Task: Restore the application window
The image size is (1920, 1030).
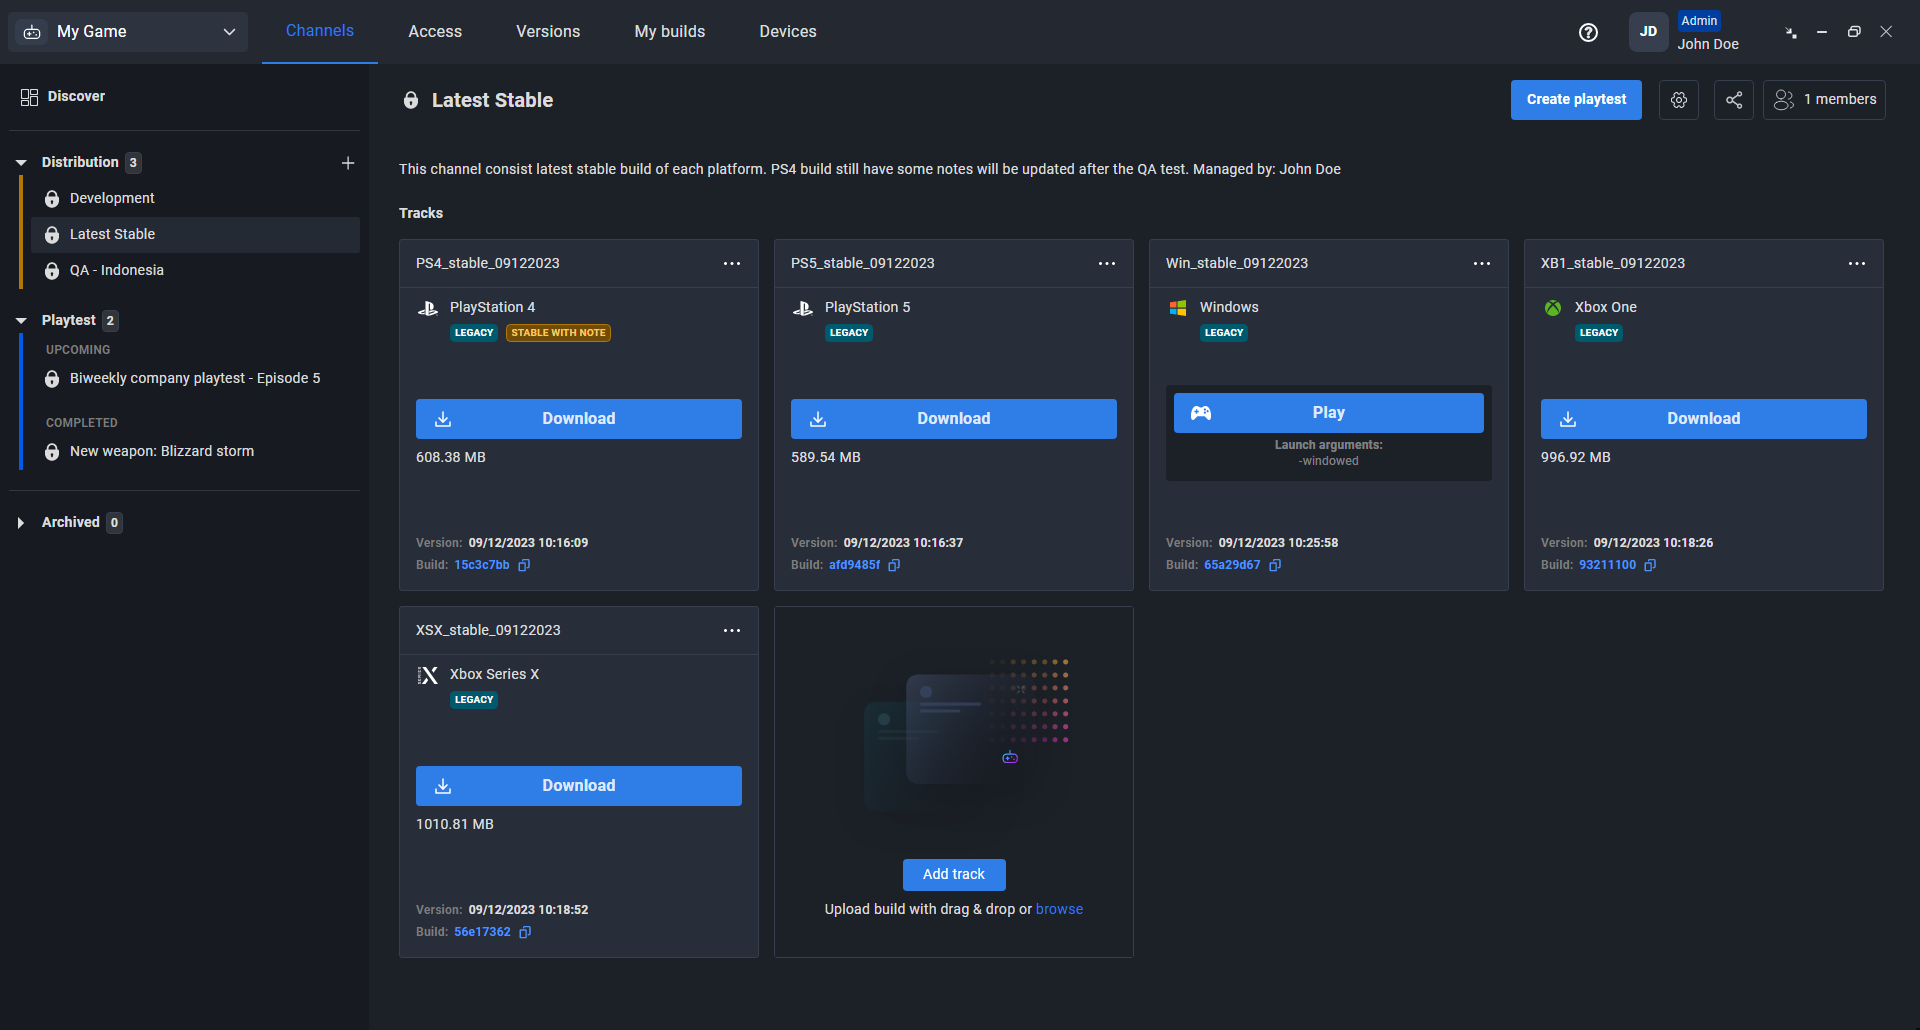Action: pyautogui.click(x=1854, y=32)
